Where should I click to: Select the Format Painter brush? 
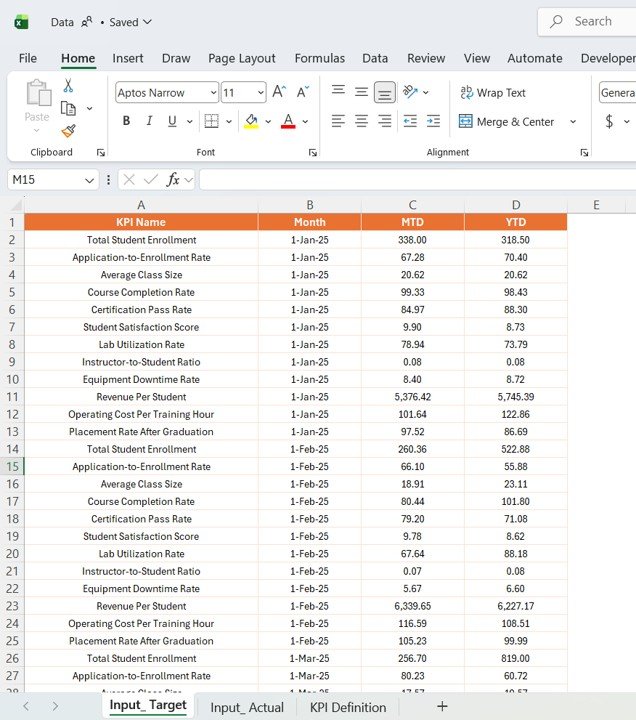point(68,130)
